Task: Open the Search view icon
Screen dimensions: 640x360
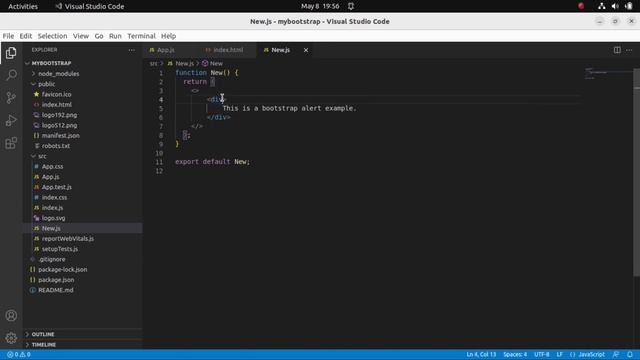Action: 11,75
